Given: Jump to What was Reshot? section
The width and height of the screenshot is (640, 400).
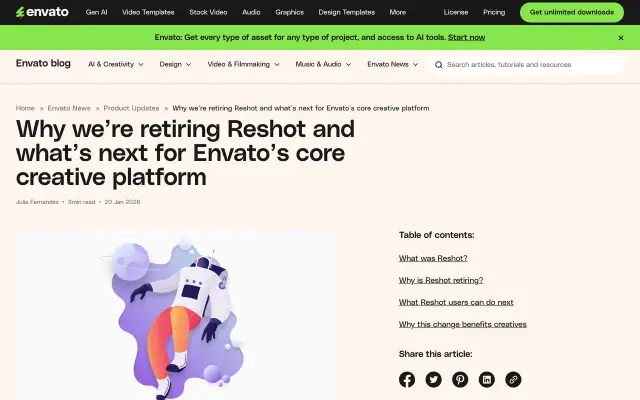Looking at the screenshot, I should click(x=433, y=258).
